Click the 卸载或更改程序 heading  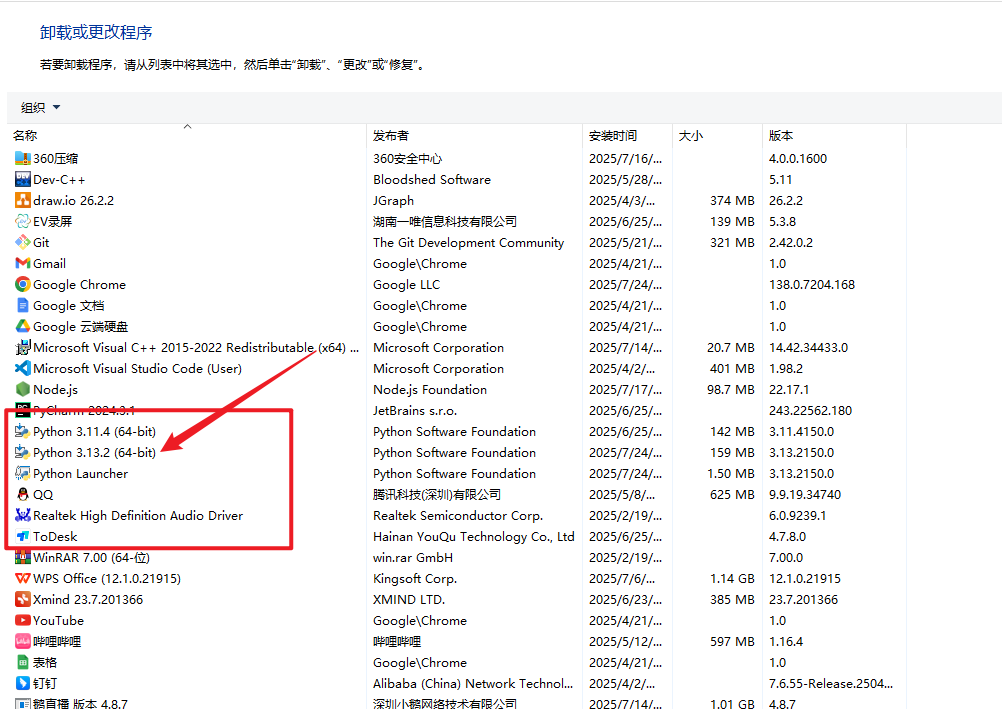[x=96, y=32]
